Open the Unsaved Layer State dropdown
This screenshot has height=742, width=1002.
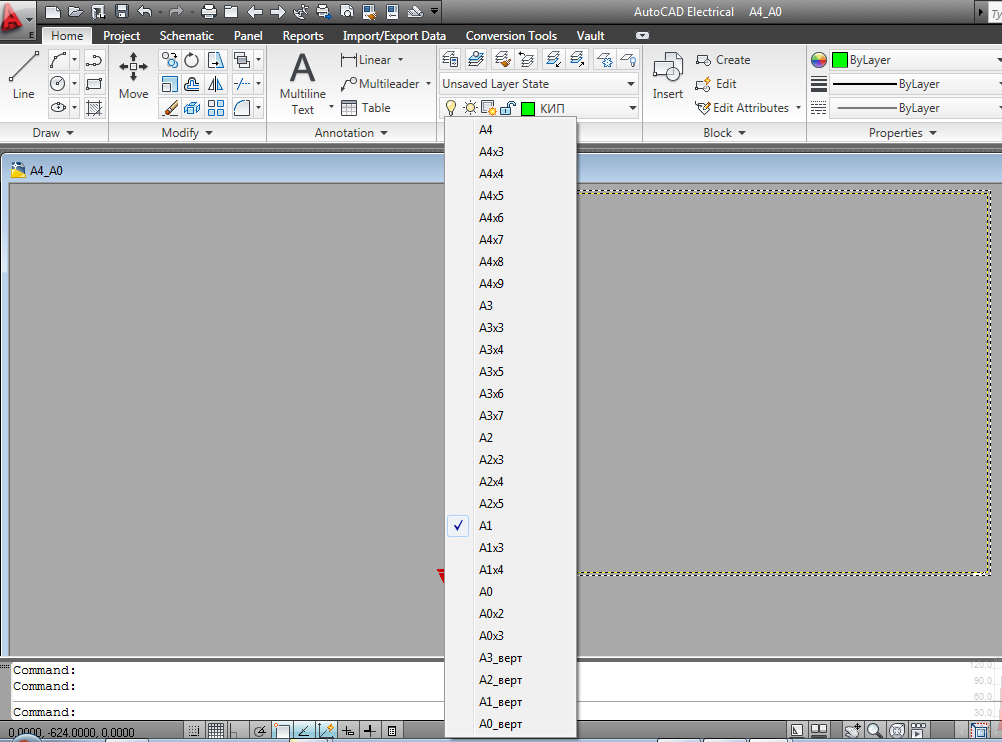[x=539, y=84]
